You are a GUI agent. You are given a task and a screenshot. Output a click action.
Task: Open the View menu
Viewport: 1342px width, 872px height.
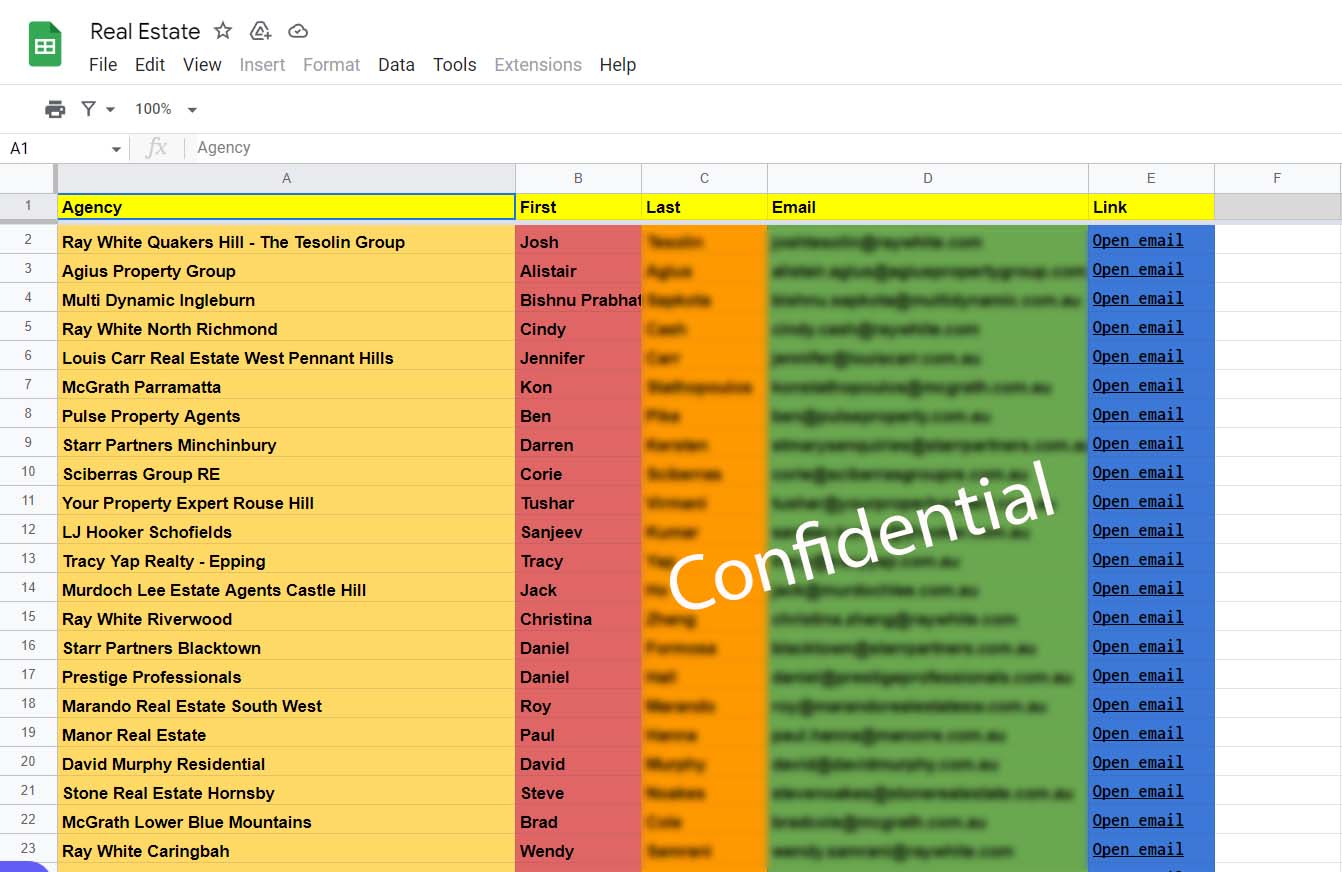(x=202, y=65)
